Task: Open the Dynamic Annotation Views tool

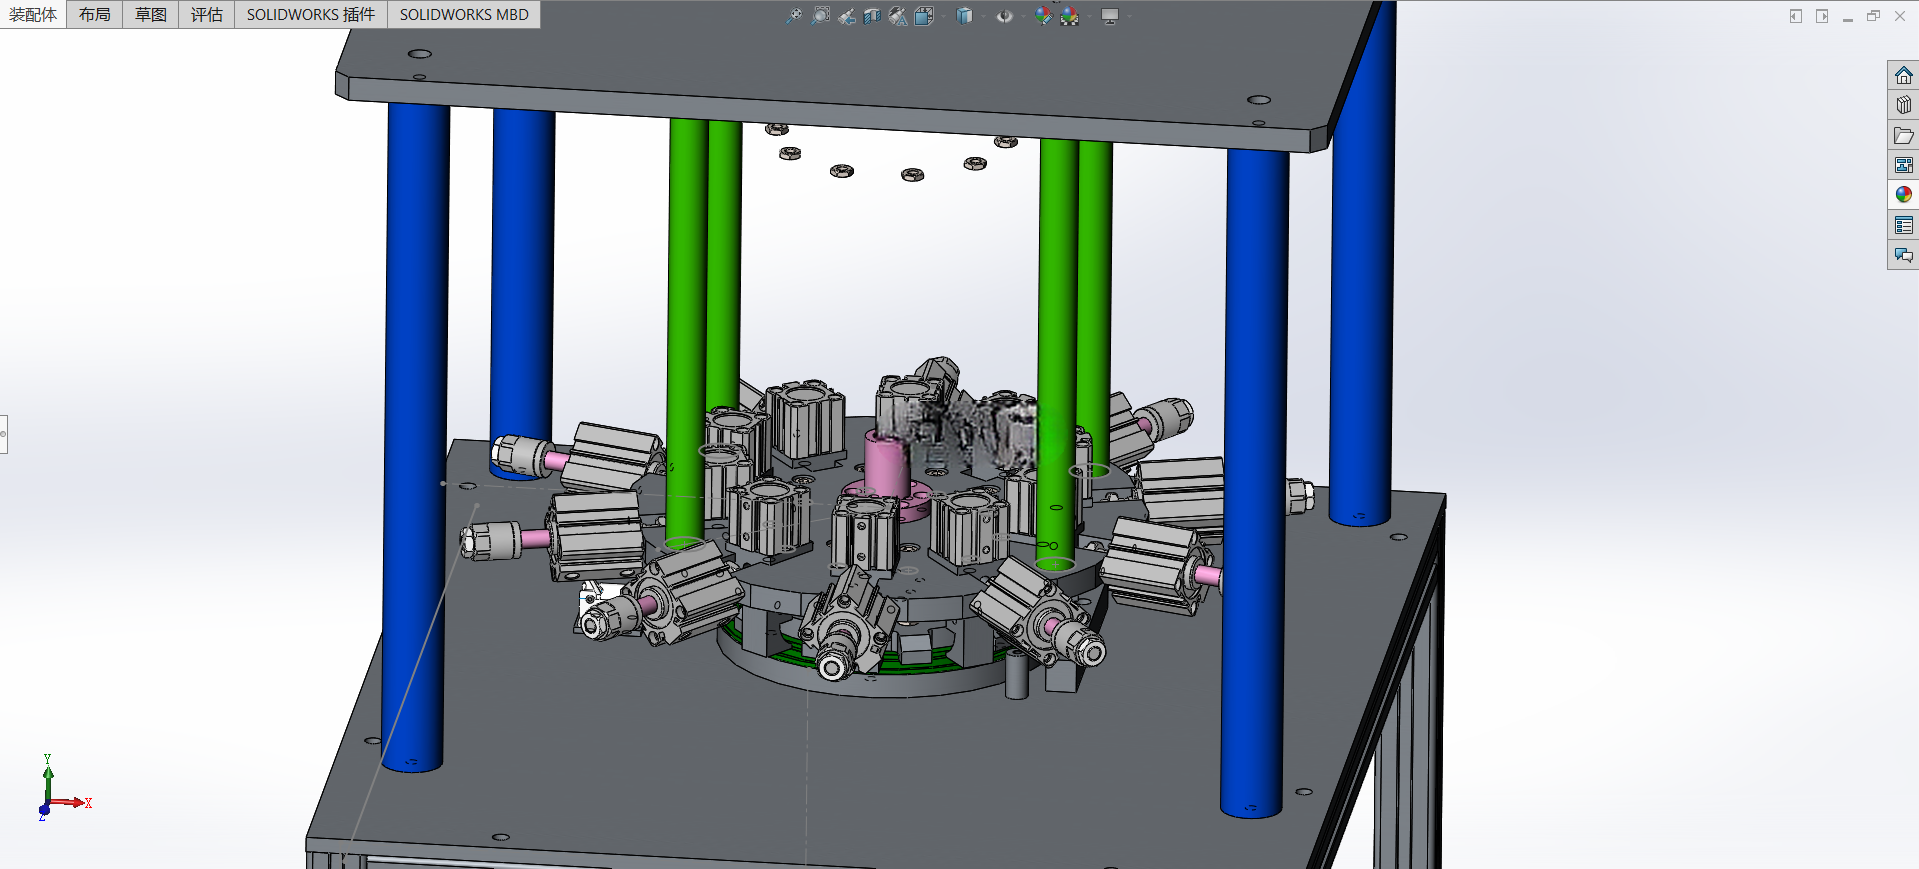Action: click(898, 16)
